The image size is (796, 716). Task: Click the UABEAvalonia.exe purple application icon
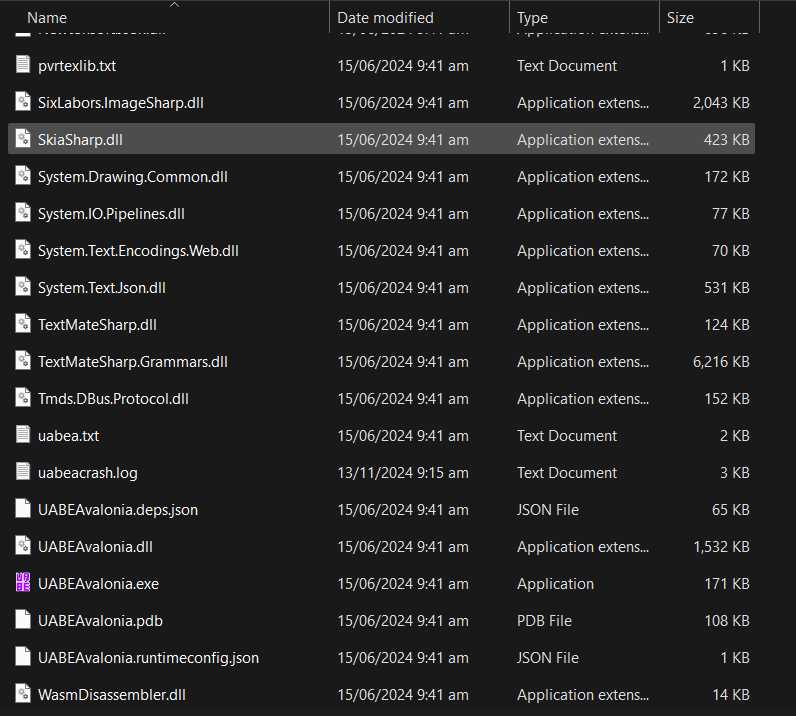point(23,582)
